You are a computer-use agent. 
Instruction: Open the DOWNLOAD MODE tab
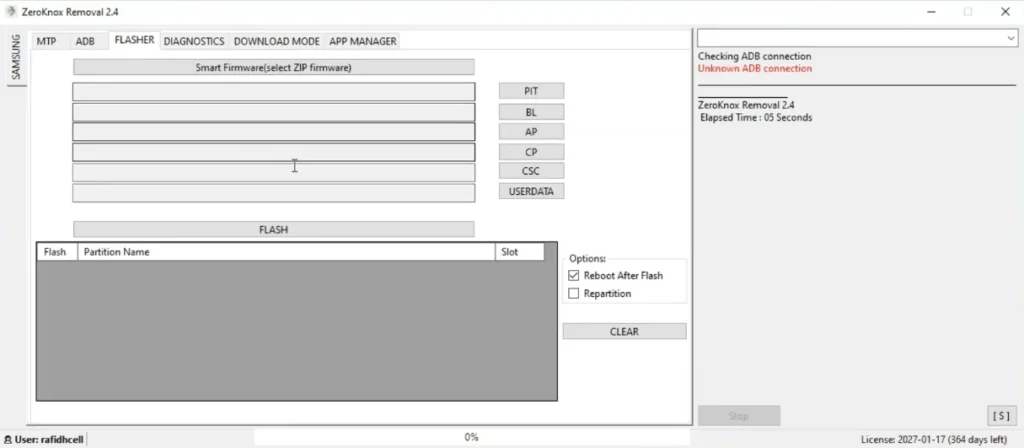coord(277,41)
